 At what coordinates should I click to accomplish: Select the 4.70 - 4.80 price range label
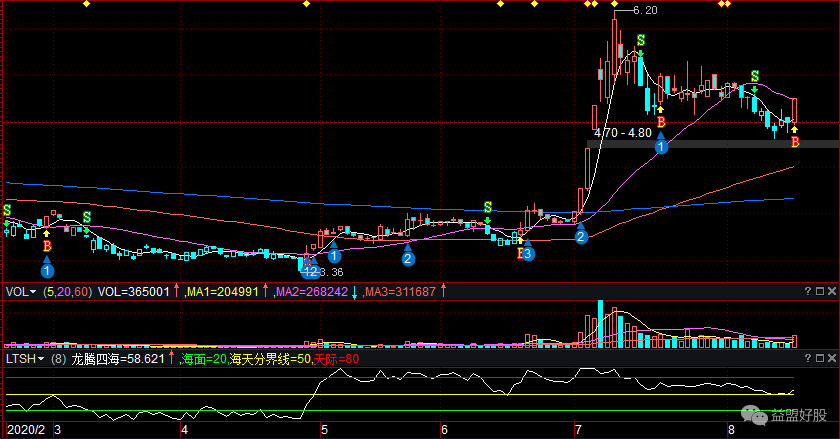tap(622, 132)
